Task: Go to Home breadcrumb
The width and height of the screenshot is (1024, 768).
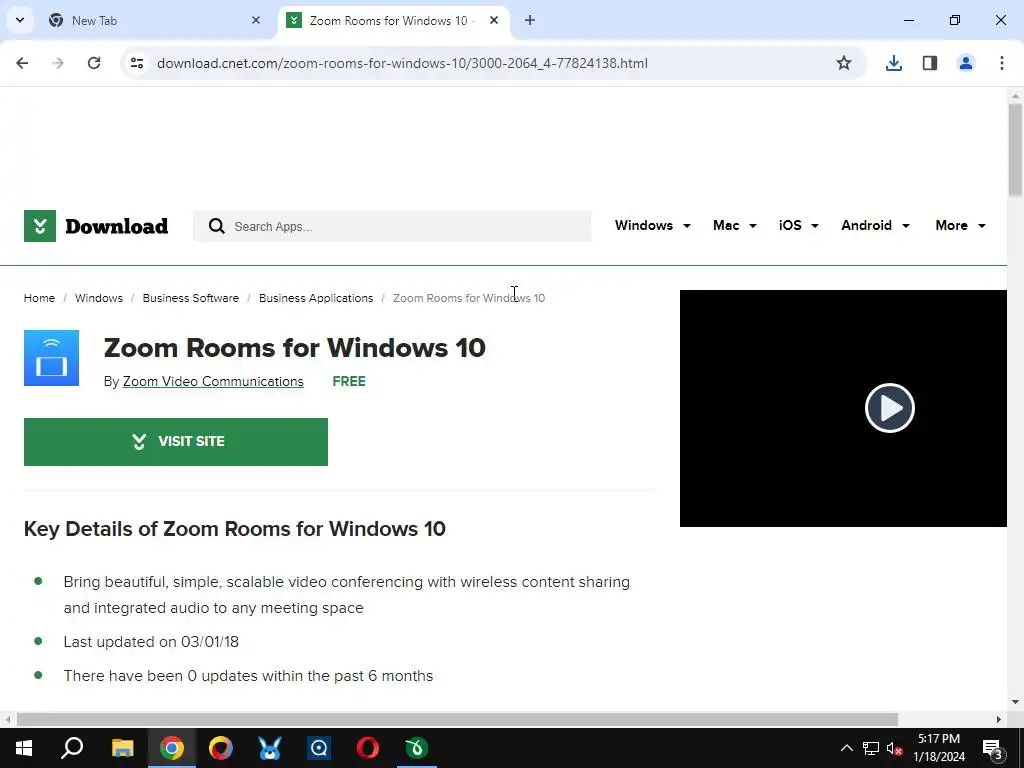Action: pos(39,298)
